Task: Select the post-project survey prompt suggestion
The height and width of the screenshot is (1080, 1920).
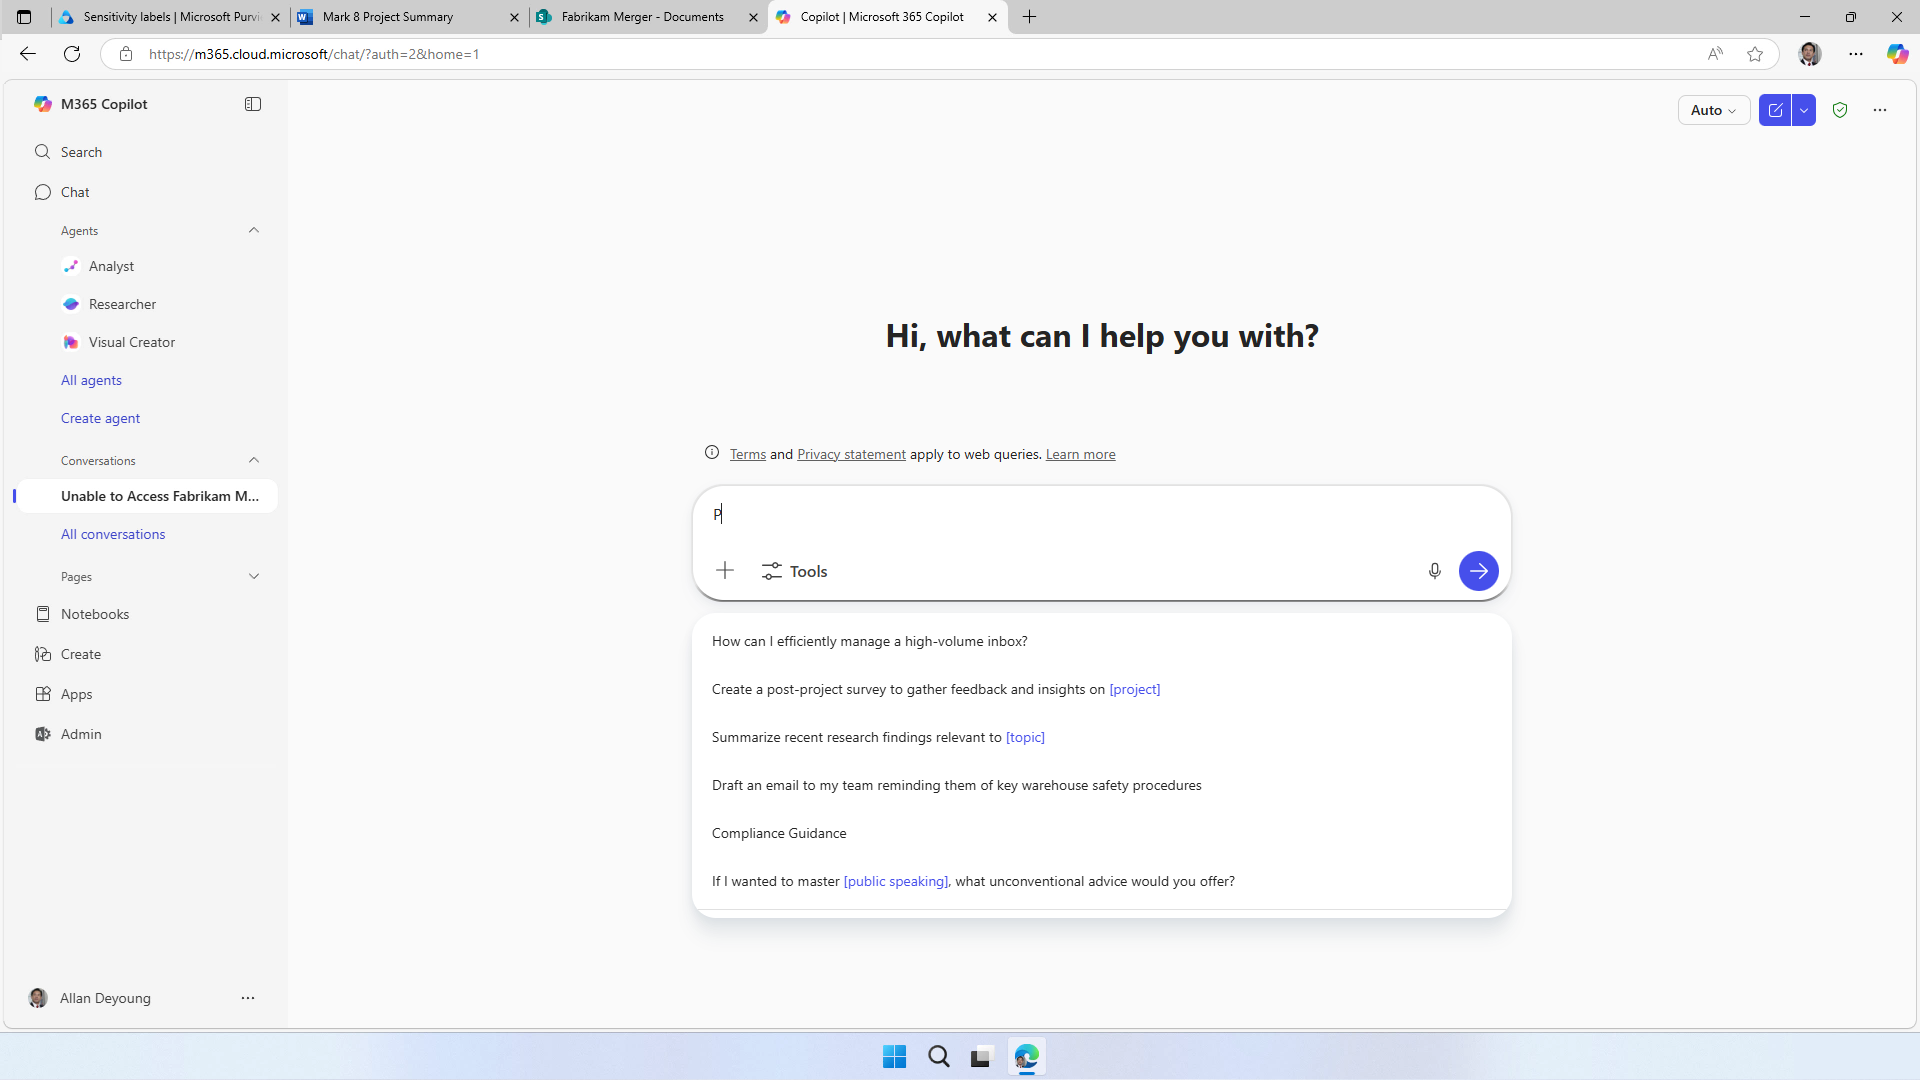Action: tap(1101, 689)
